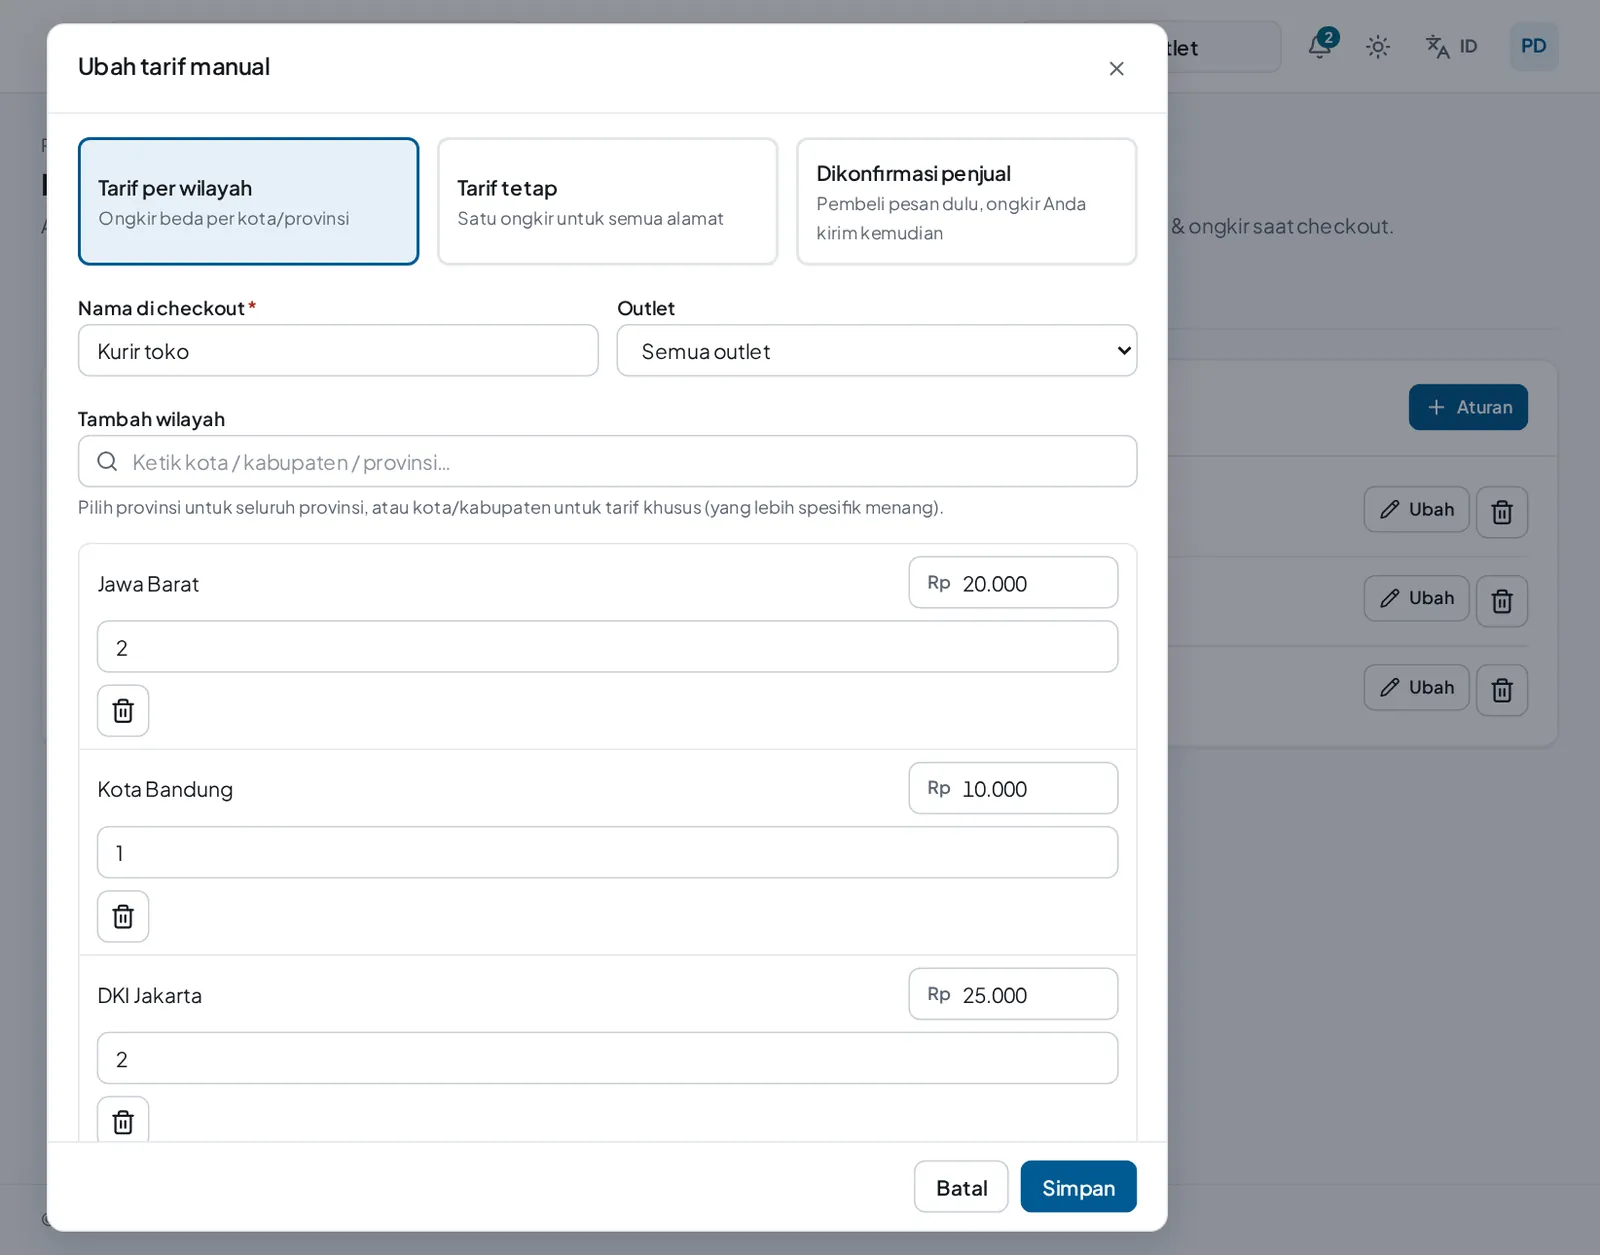Open the notifications bell with badge 2
The width and height of the screenshot is (1600, 1255).
[1321, 45]
